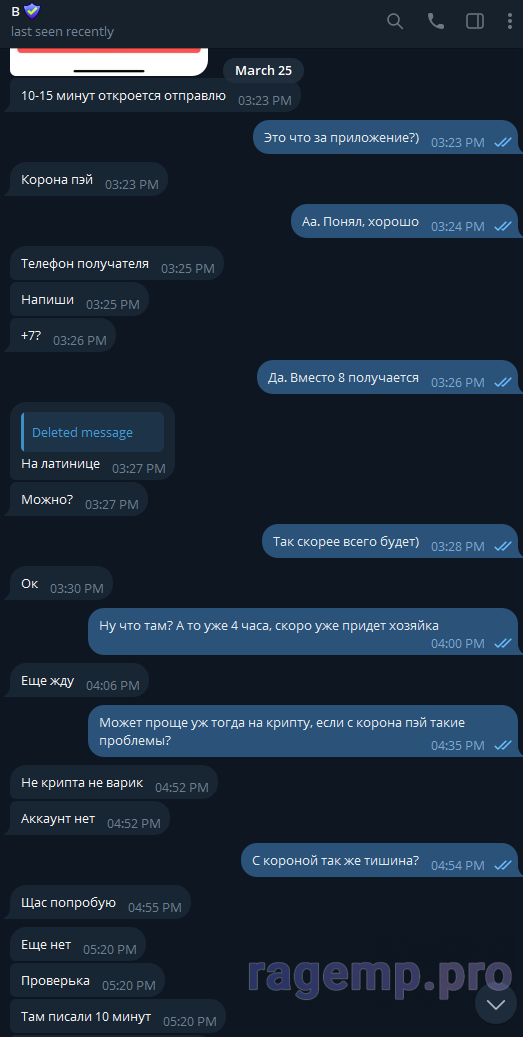
Task: Click 'Ну что там? А то уже 4 часа' message
Action: coord(303,632)
